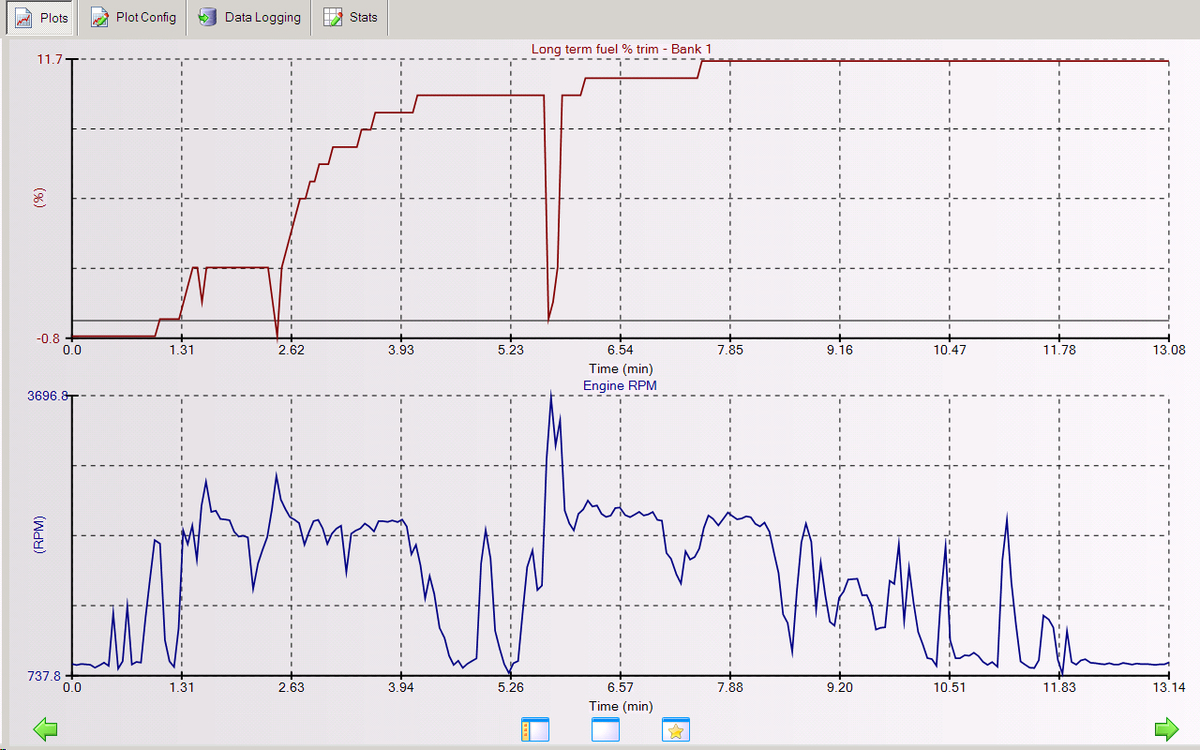
Task: Switch to the Stats tab
Action: (x=350, y=18)
